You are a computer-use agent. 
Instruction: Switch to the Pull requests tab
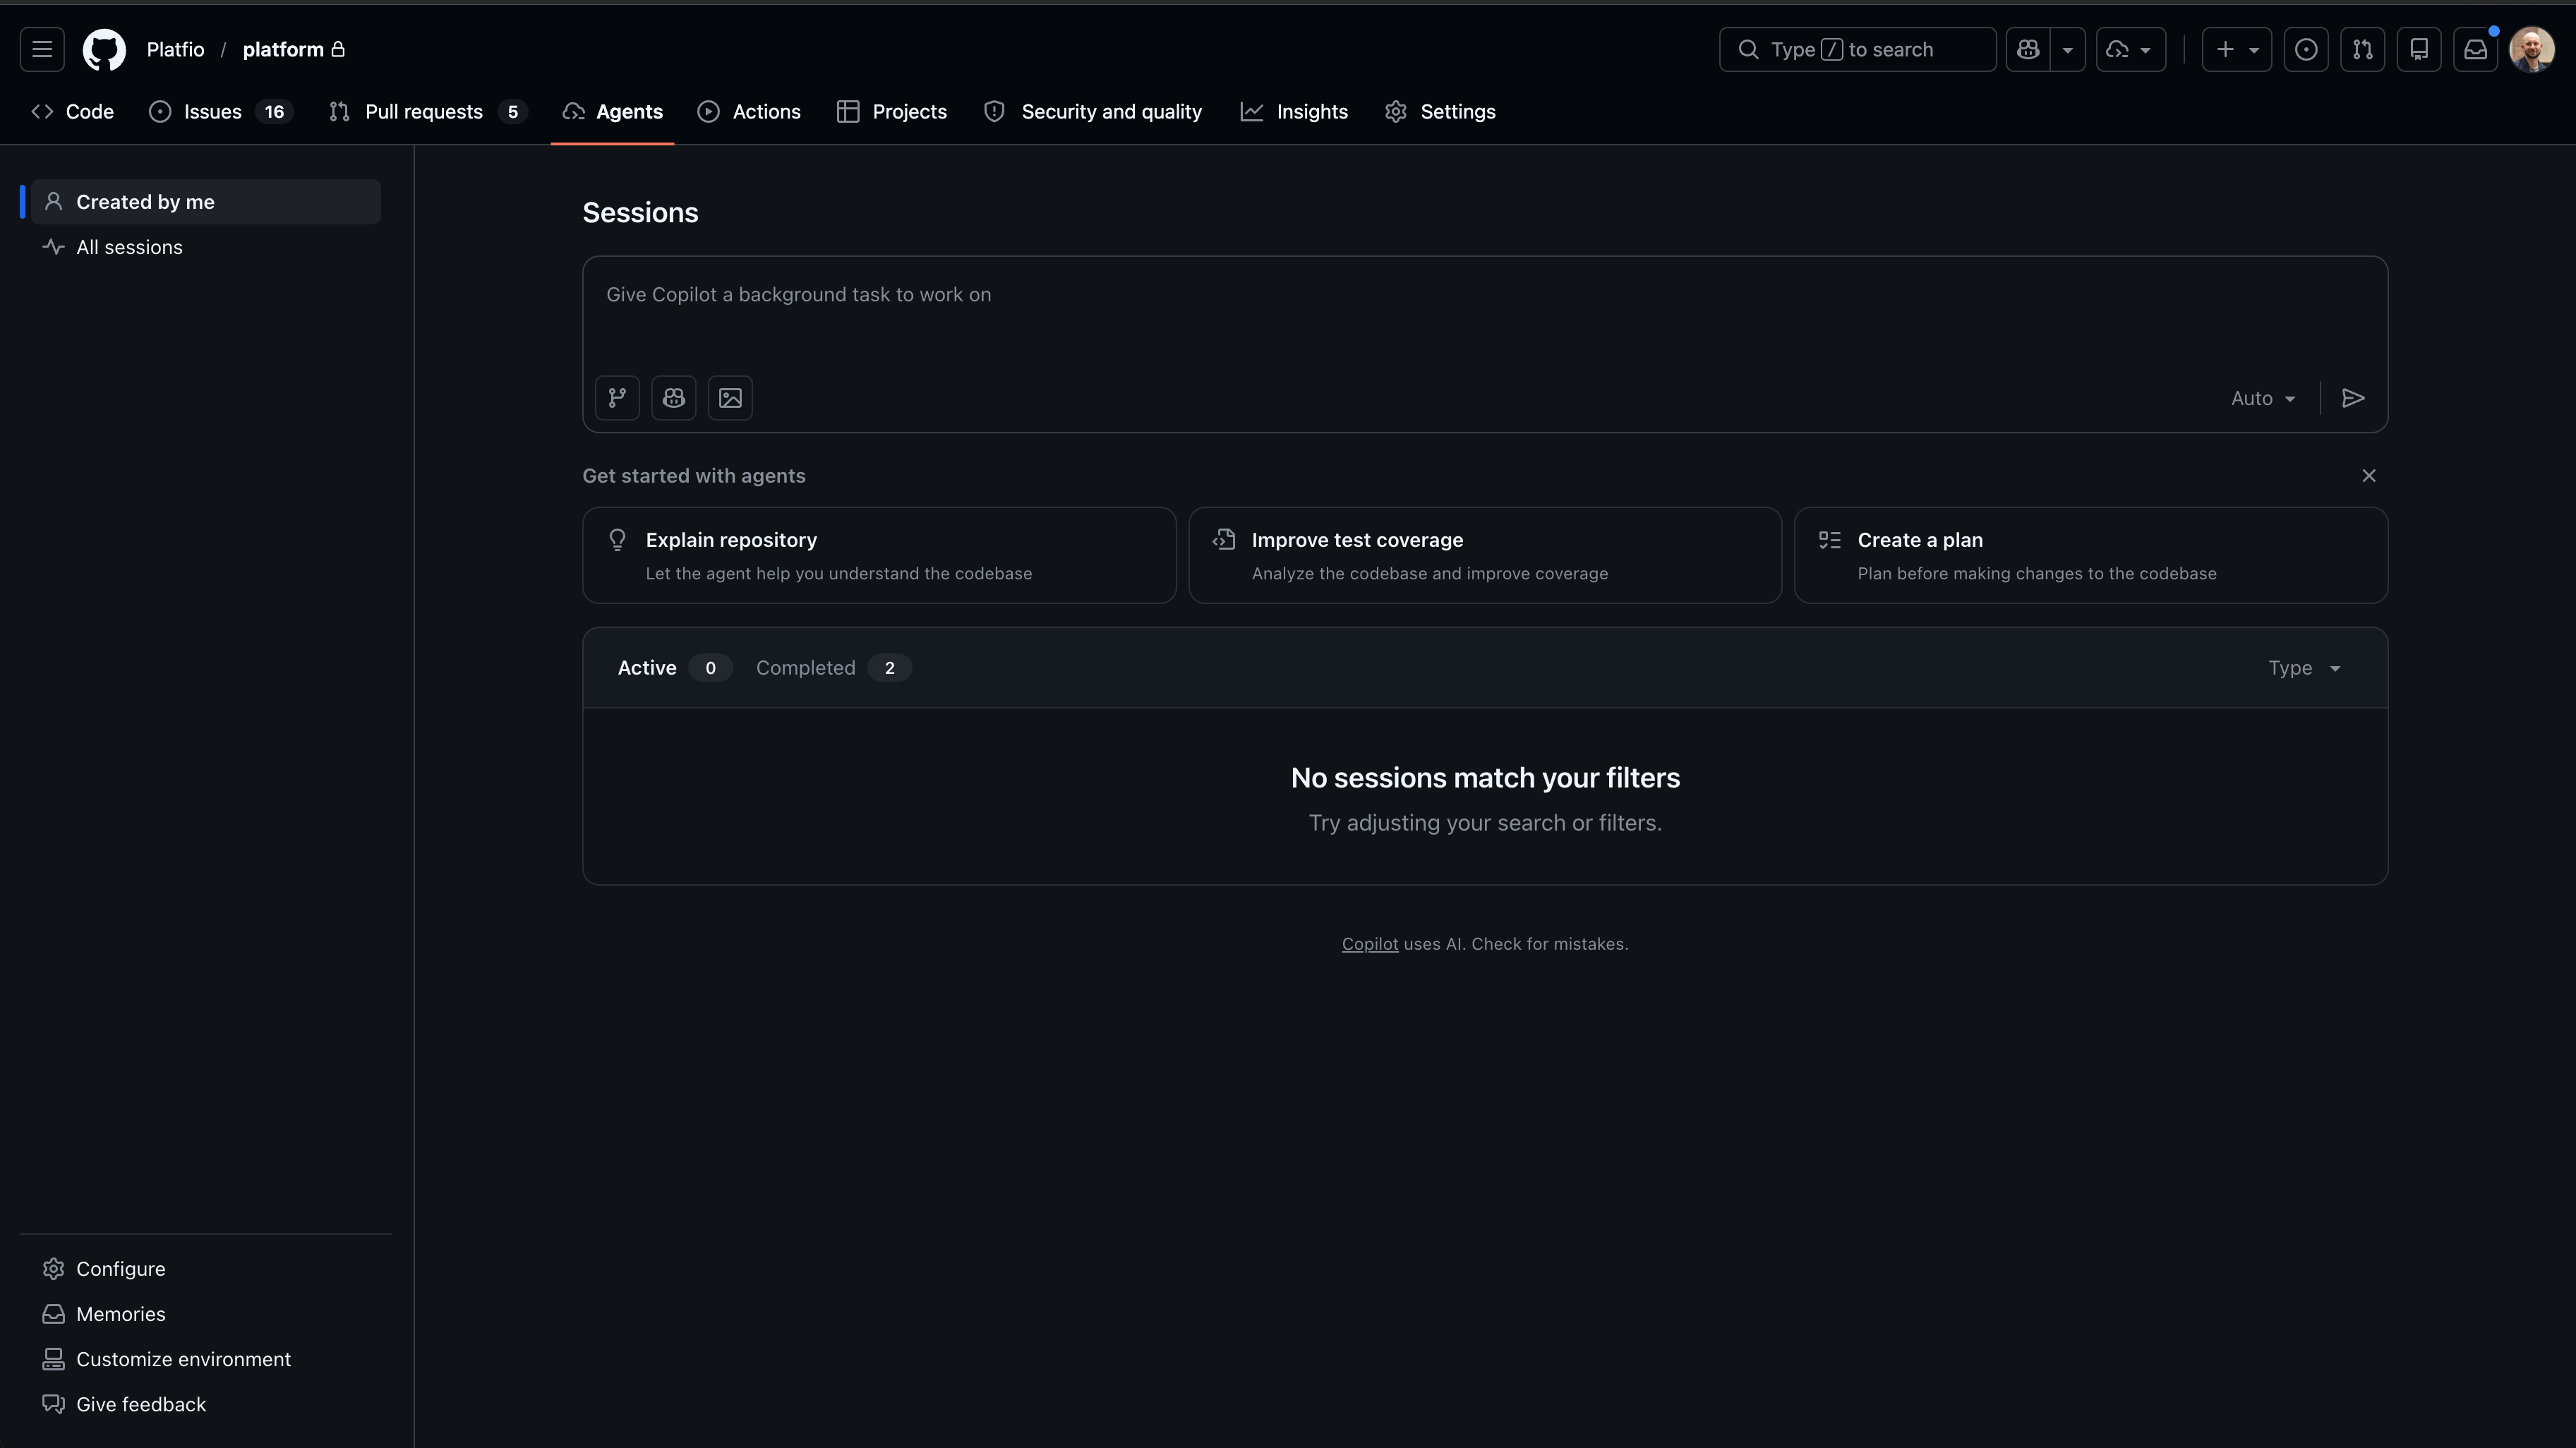click(428, 112)
